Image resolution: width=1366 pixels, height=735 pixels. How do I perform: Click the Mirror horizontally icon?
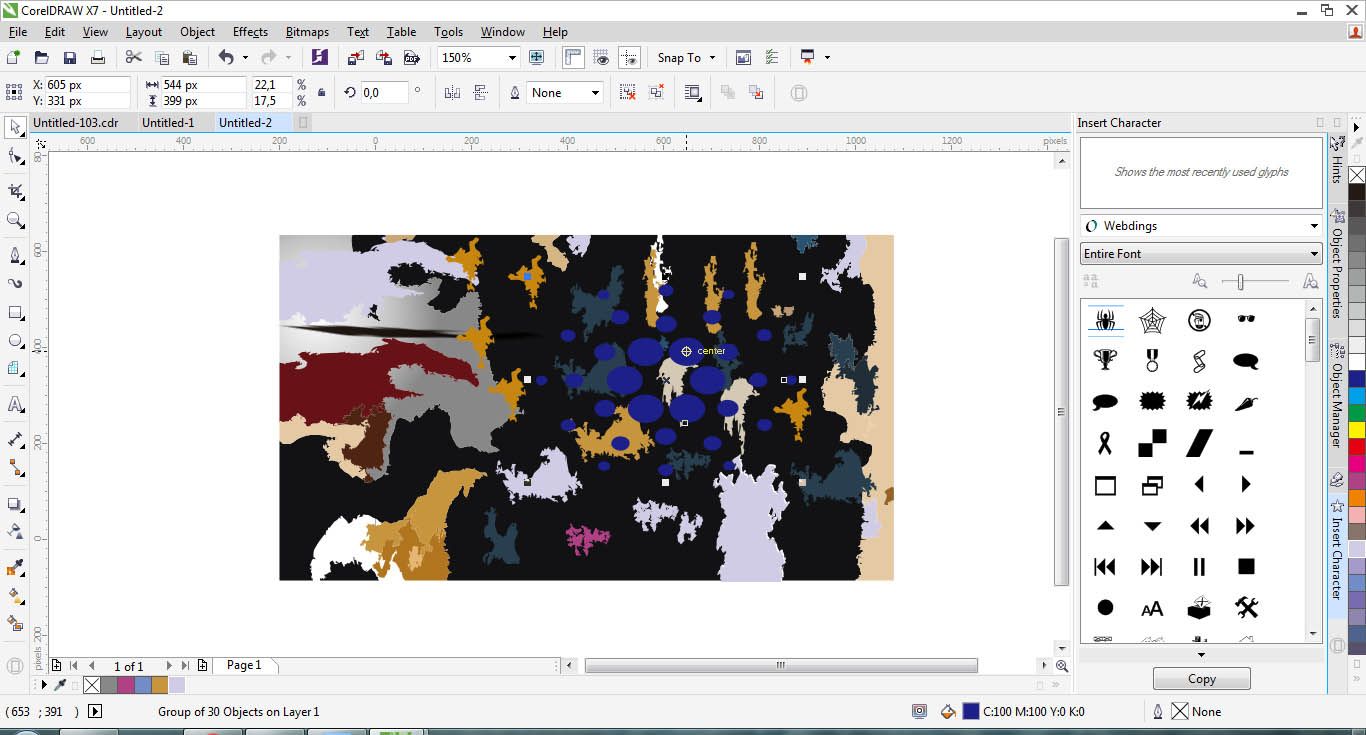click(x=452, y=93)
